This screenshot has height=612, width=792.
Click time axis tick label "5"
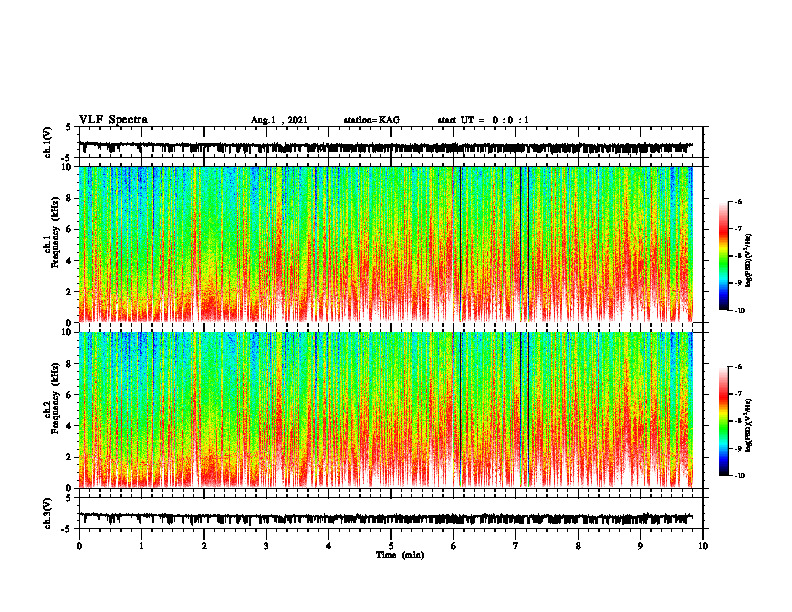tap(391, 546)
